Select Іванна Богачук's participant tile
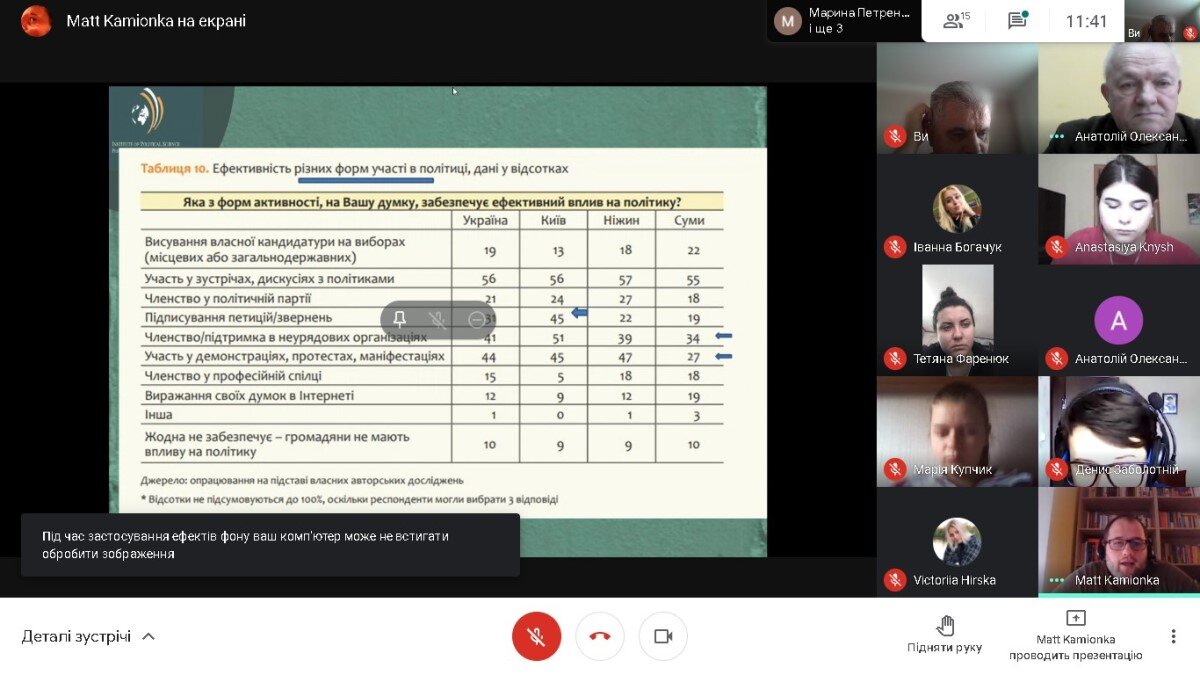Screen dimensions: 1200x675 coord(957,208)
